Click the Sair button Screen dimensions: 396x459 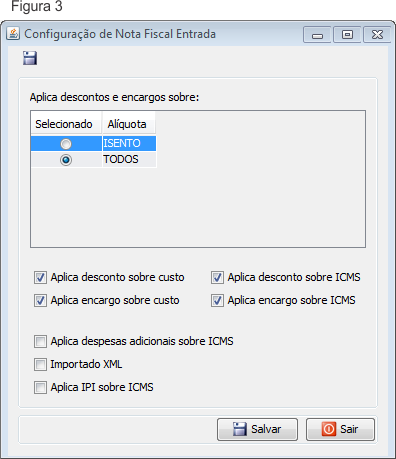click(340, 429)
